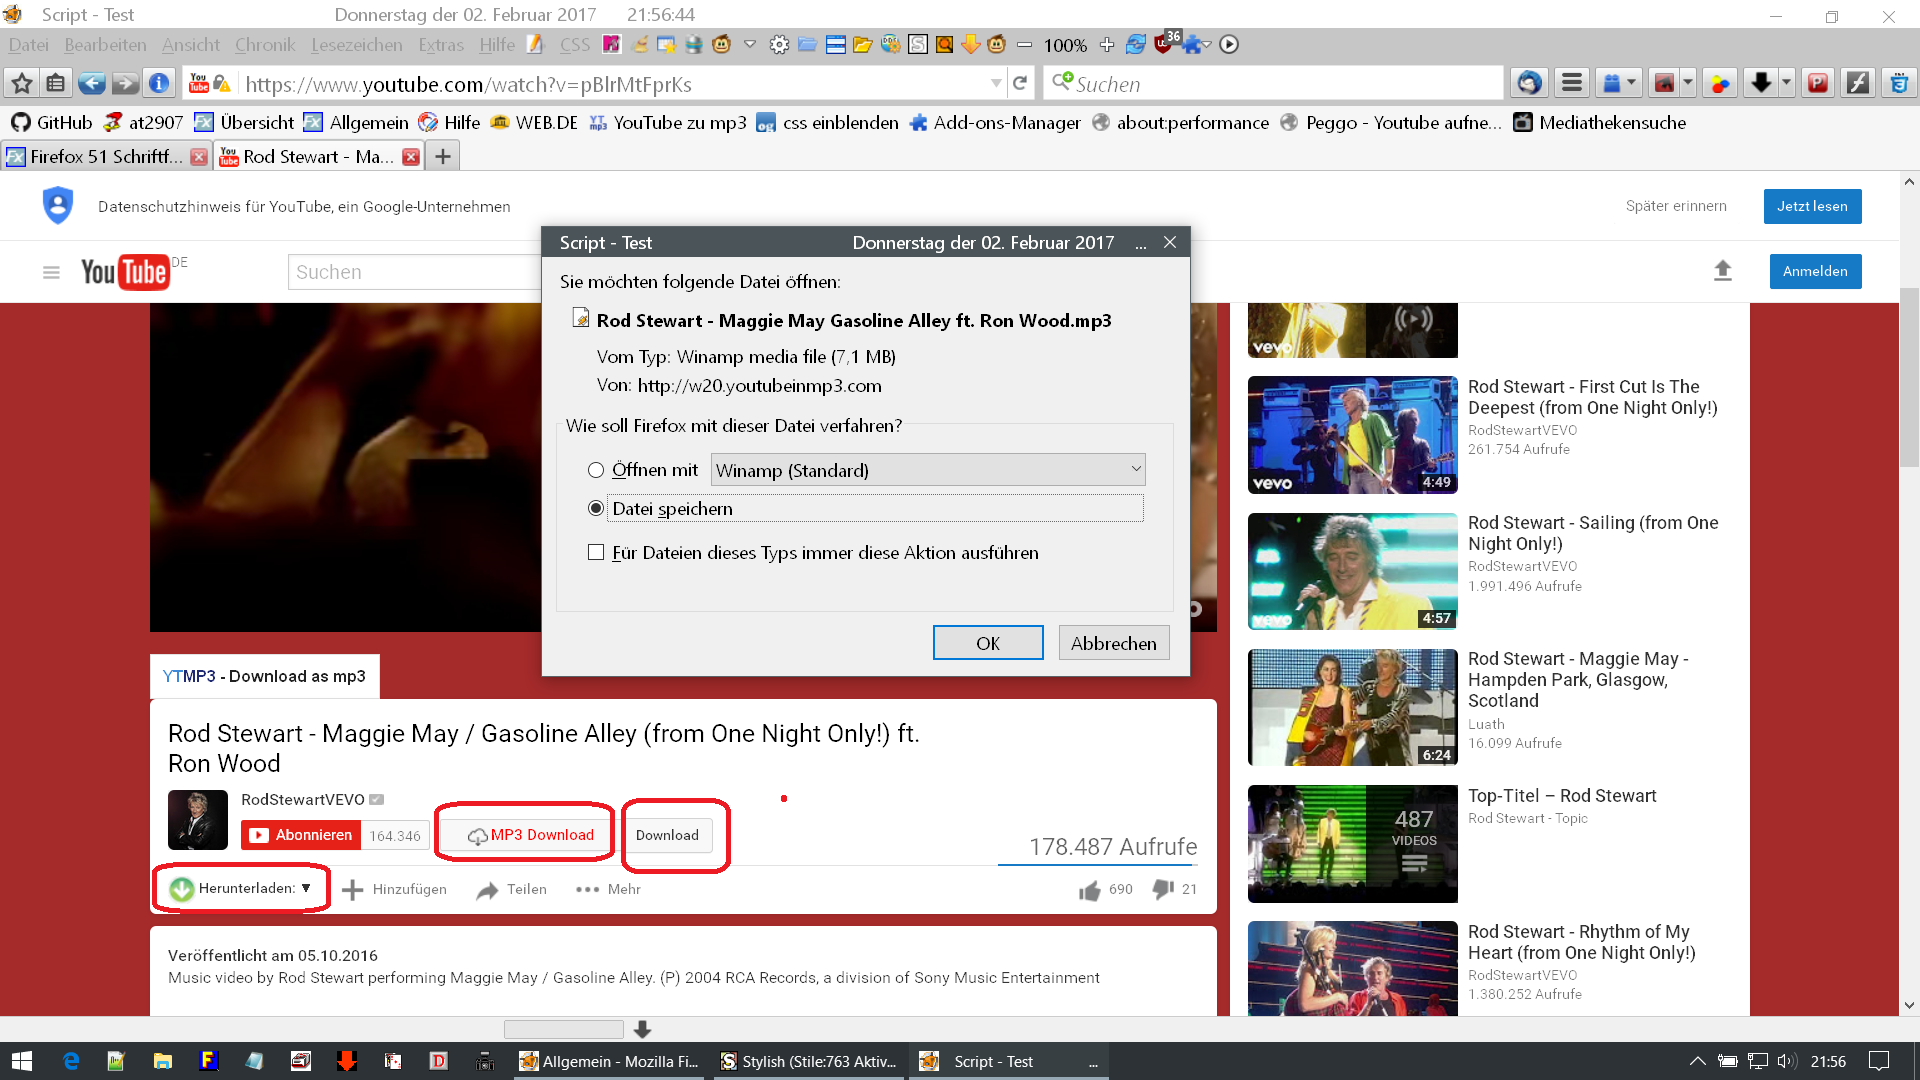This screenshot has height=1080, width=1920.
Task: Click the YouTube upload arrow icon
Action: (x=1722, y=271)
